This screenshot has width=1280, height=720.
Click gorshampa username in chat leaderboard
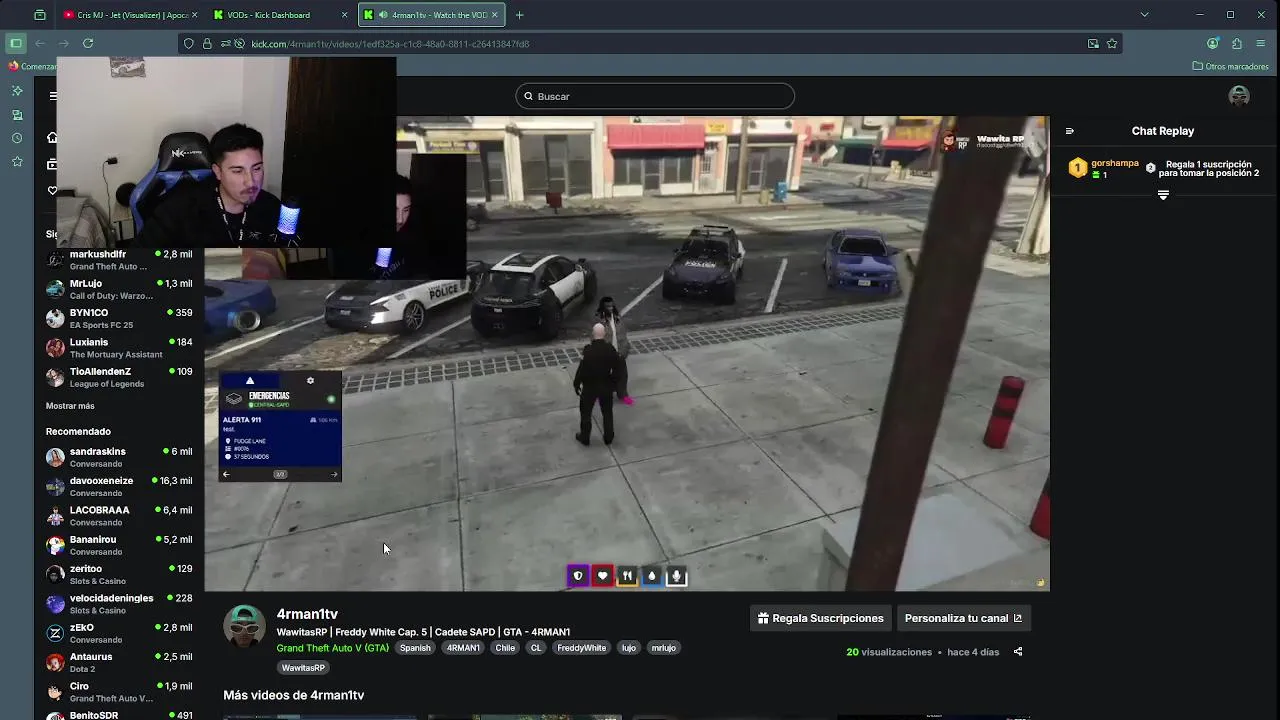pyautogui.click(x=1115, y=163)
